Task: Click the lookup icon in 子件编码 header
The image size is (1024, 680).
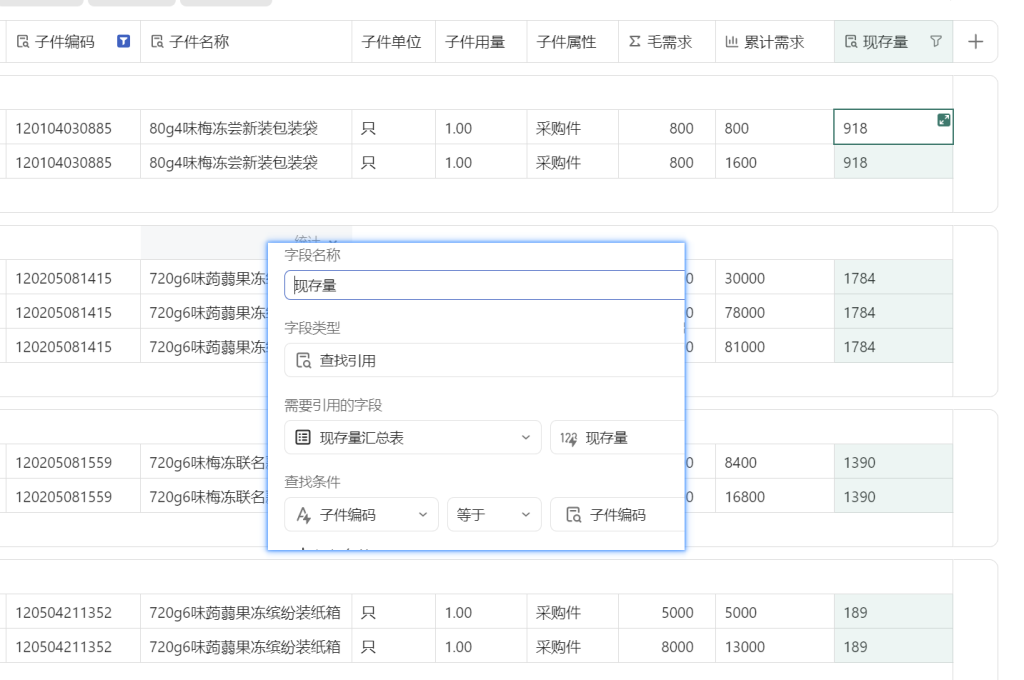Action: 23,42
